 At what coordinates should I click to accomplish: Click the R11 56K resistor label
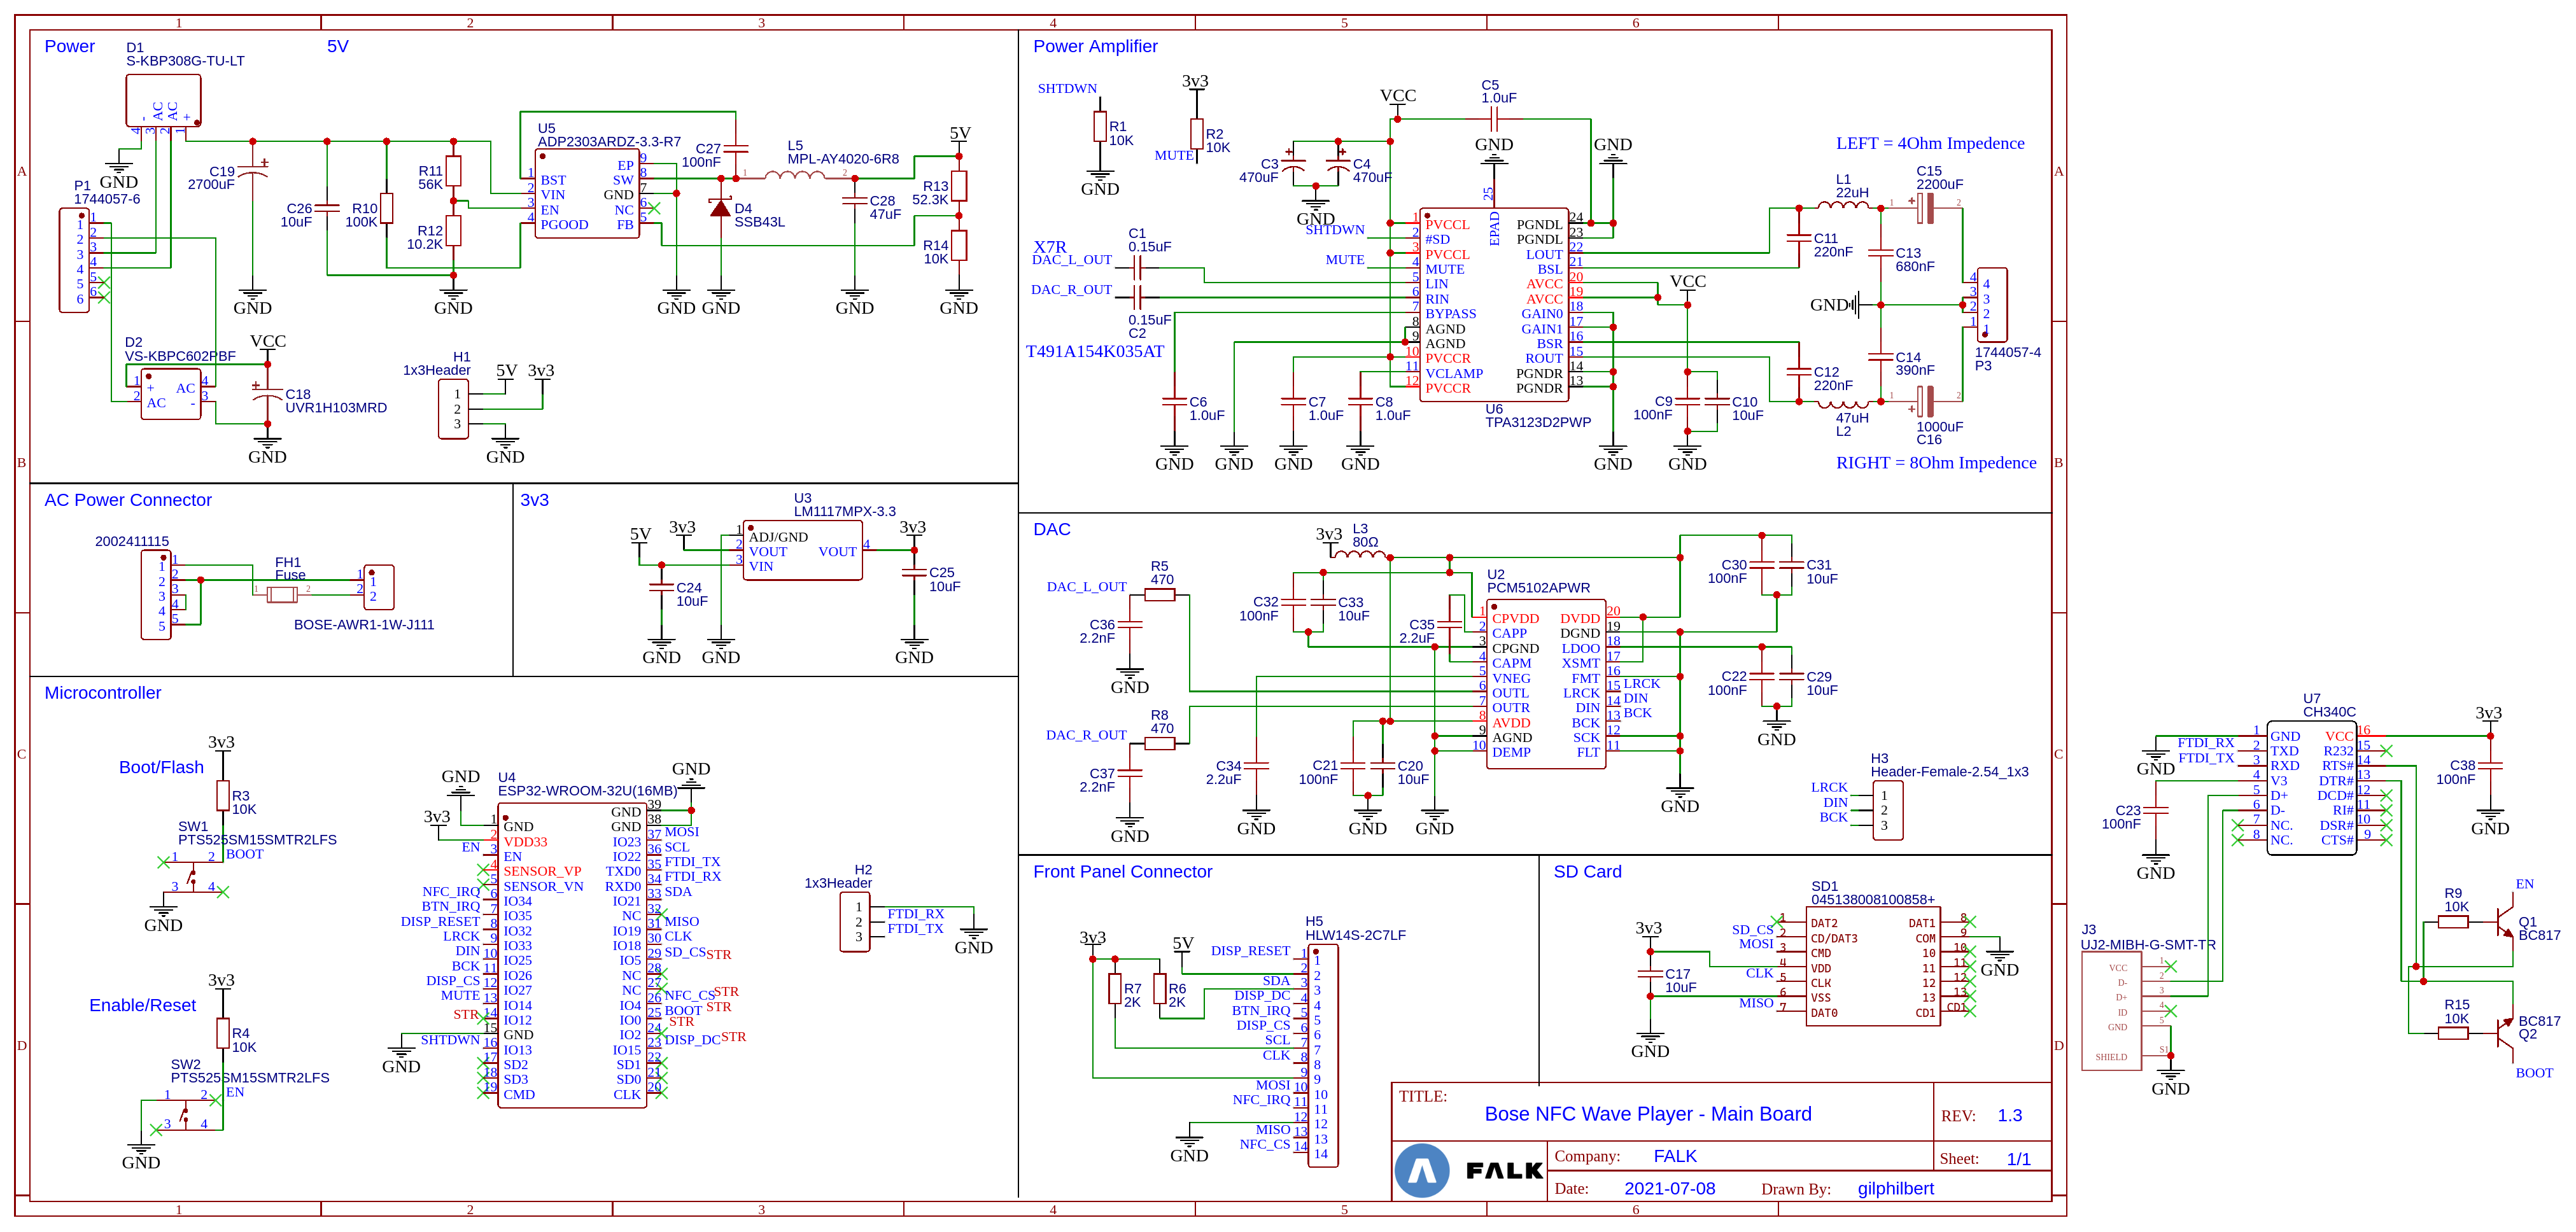coord(430,178)
